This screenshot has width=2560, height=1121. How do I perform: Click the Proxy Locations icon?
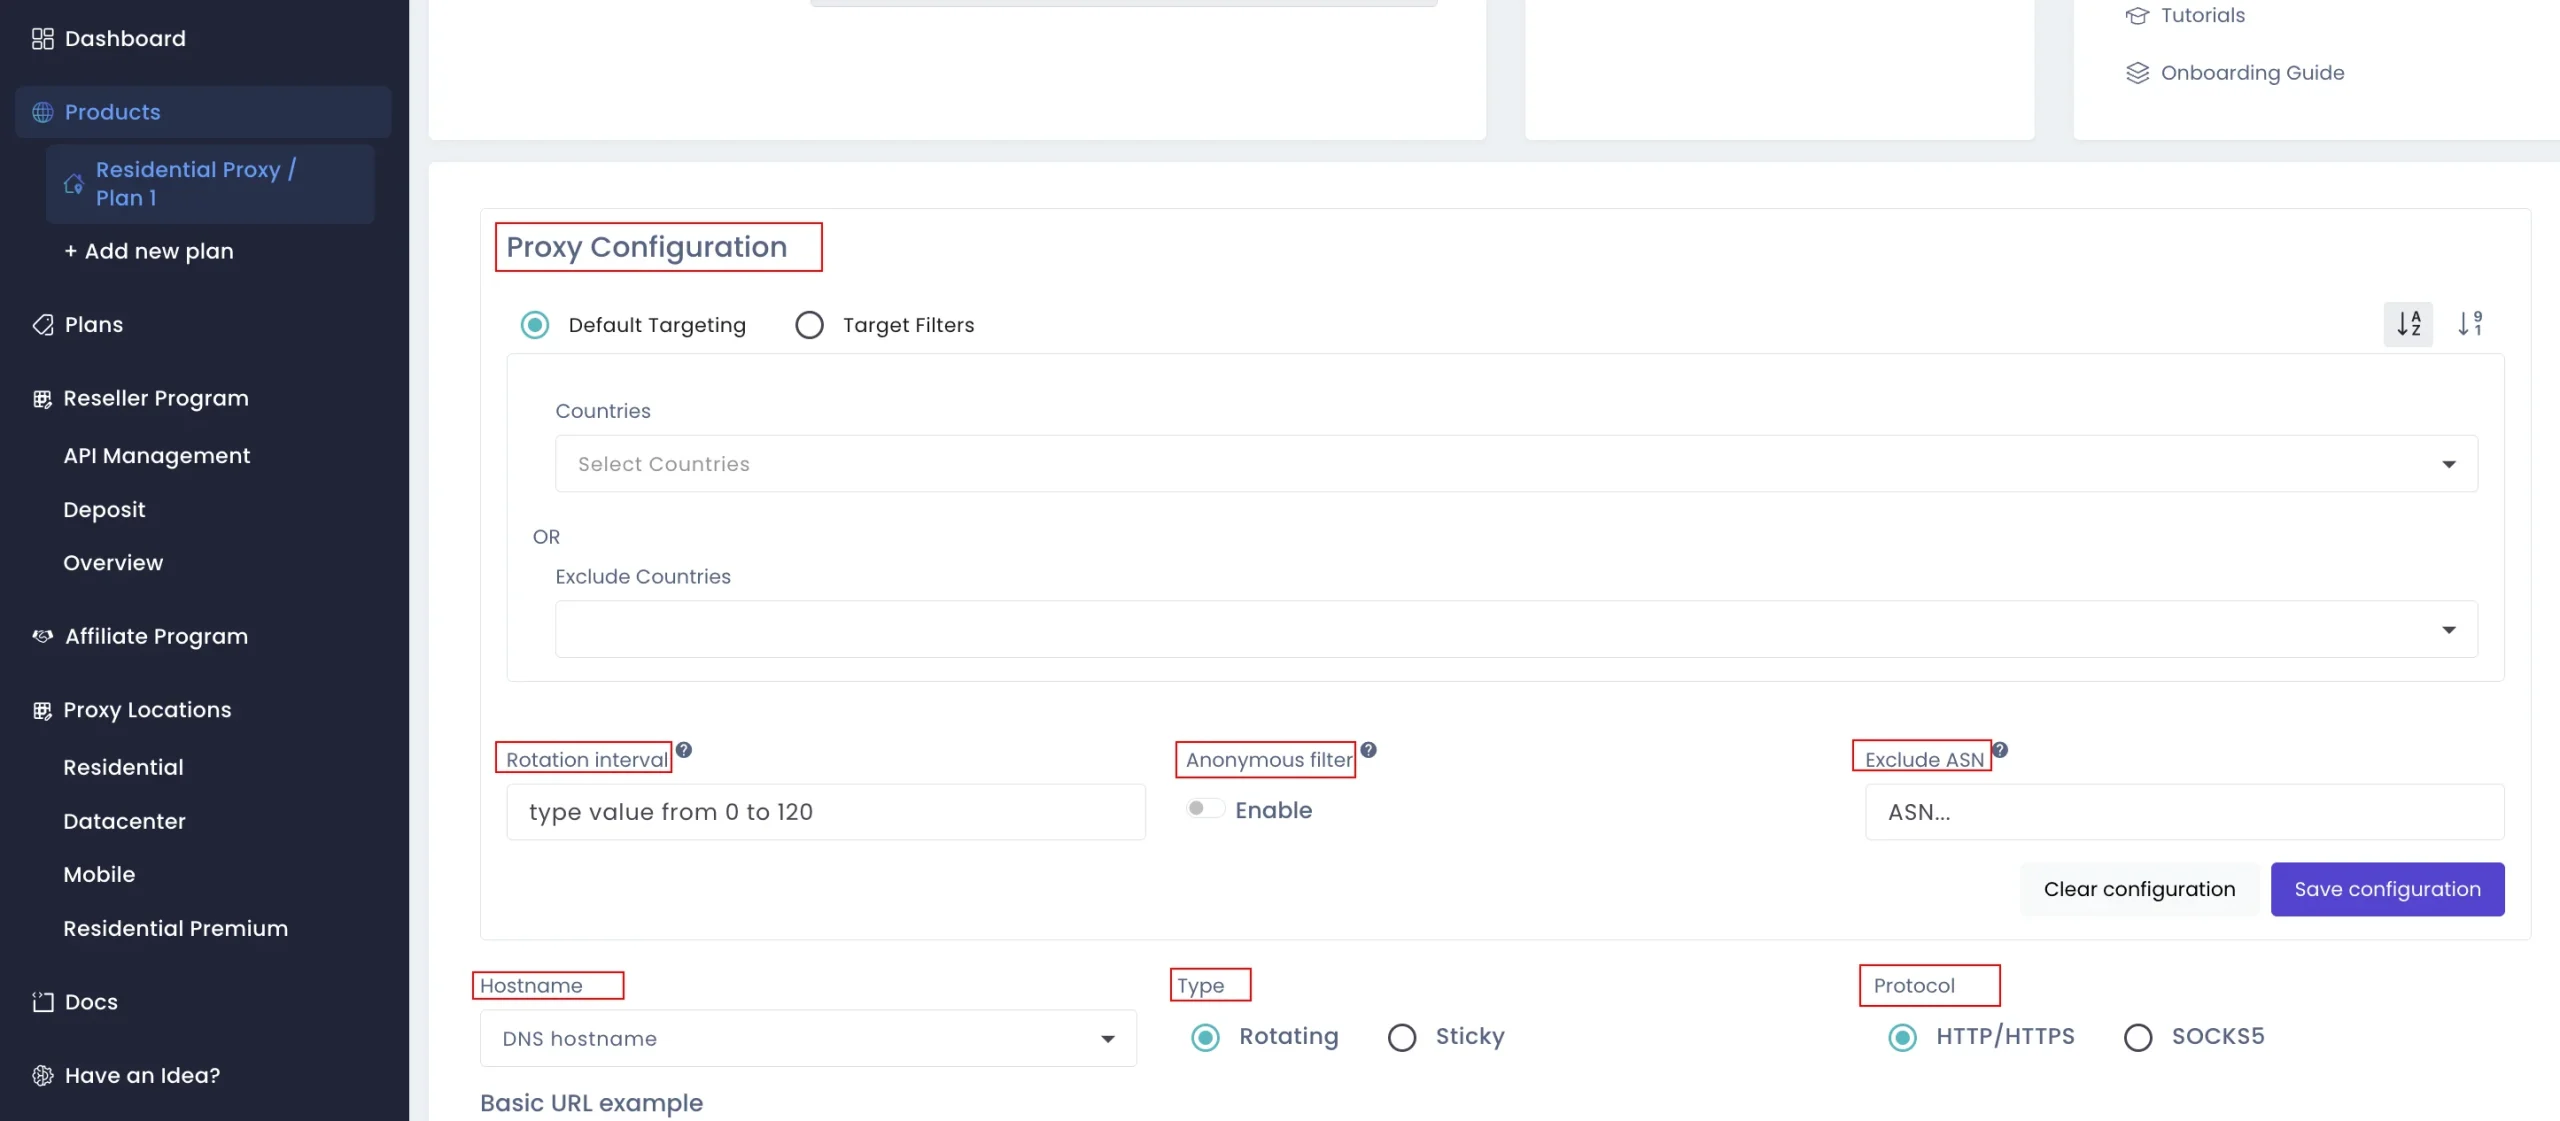(x=42, y=710)
